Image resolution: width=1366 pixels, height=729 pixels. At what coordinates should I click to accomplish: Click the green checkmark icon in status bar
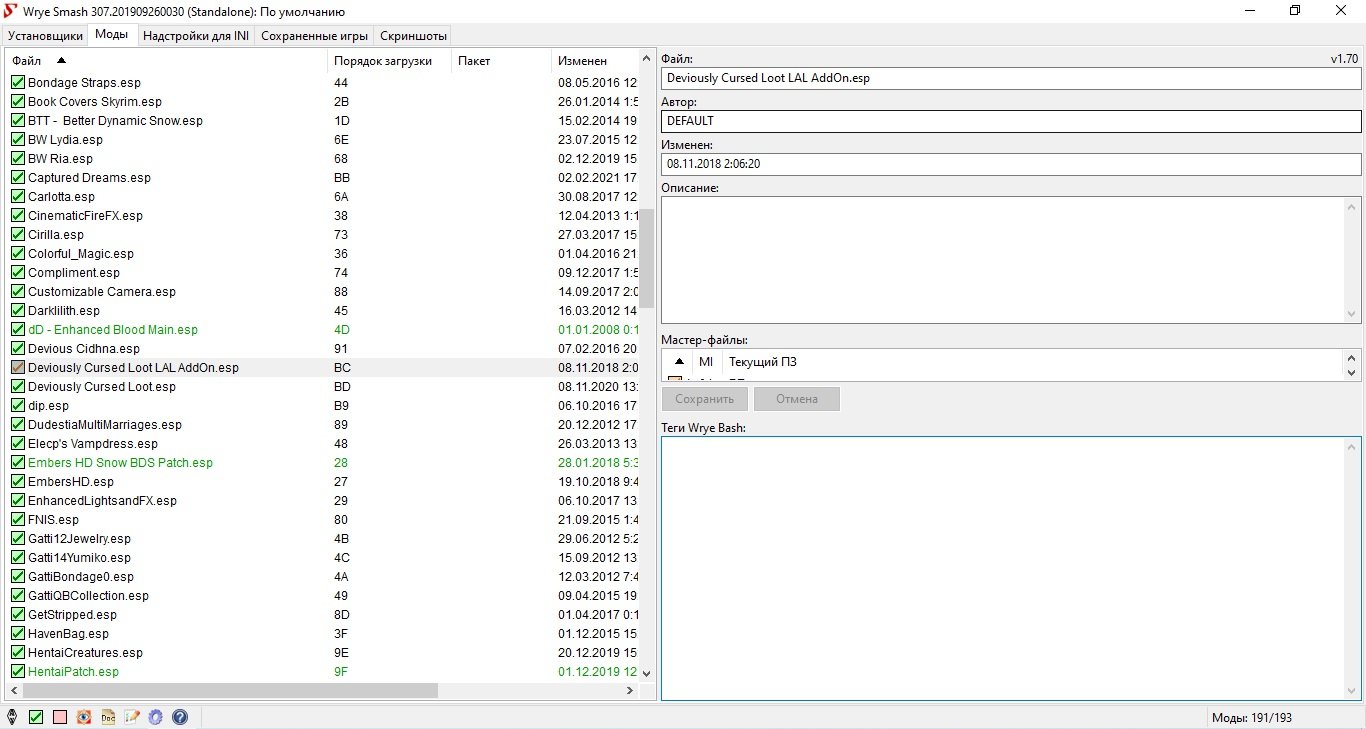click(x=36, y=717)
